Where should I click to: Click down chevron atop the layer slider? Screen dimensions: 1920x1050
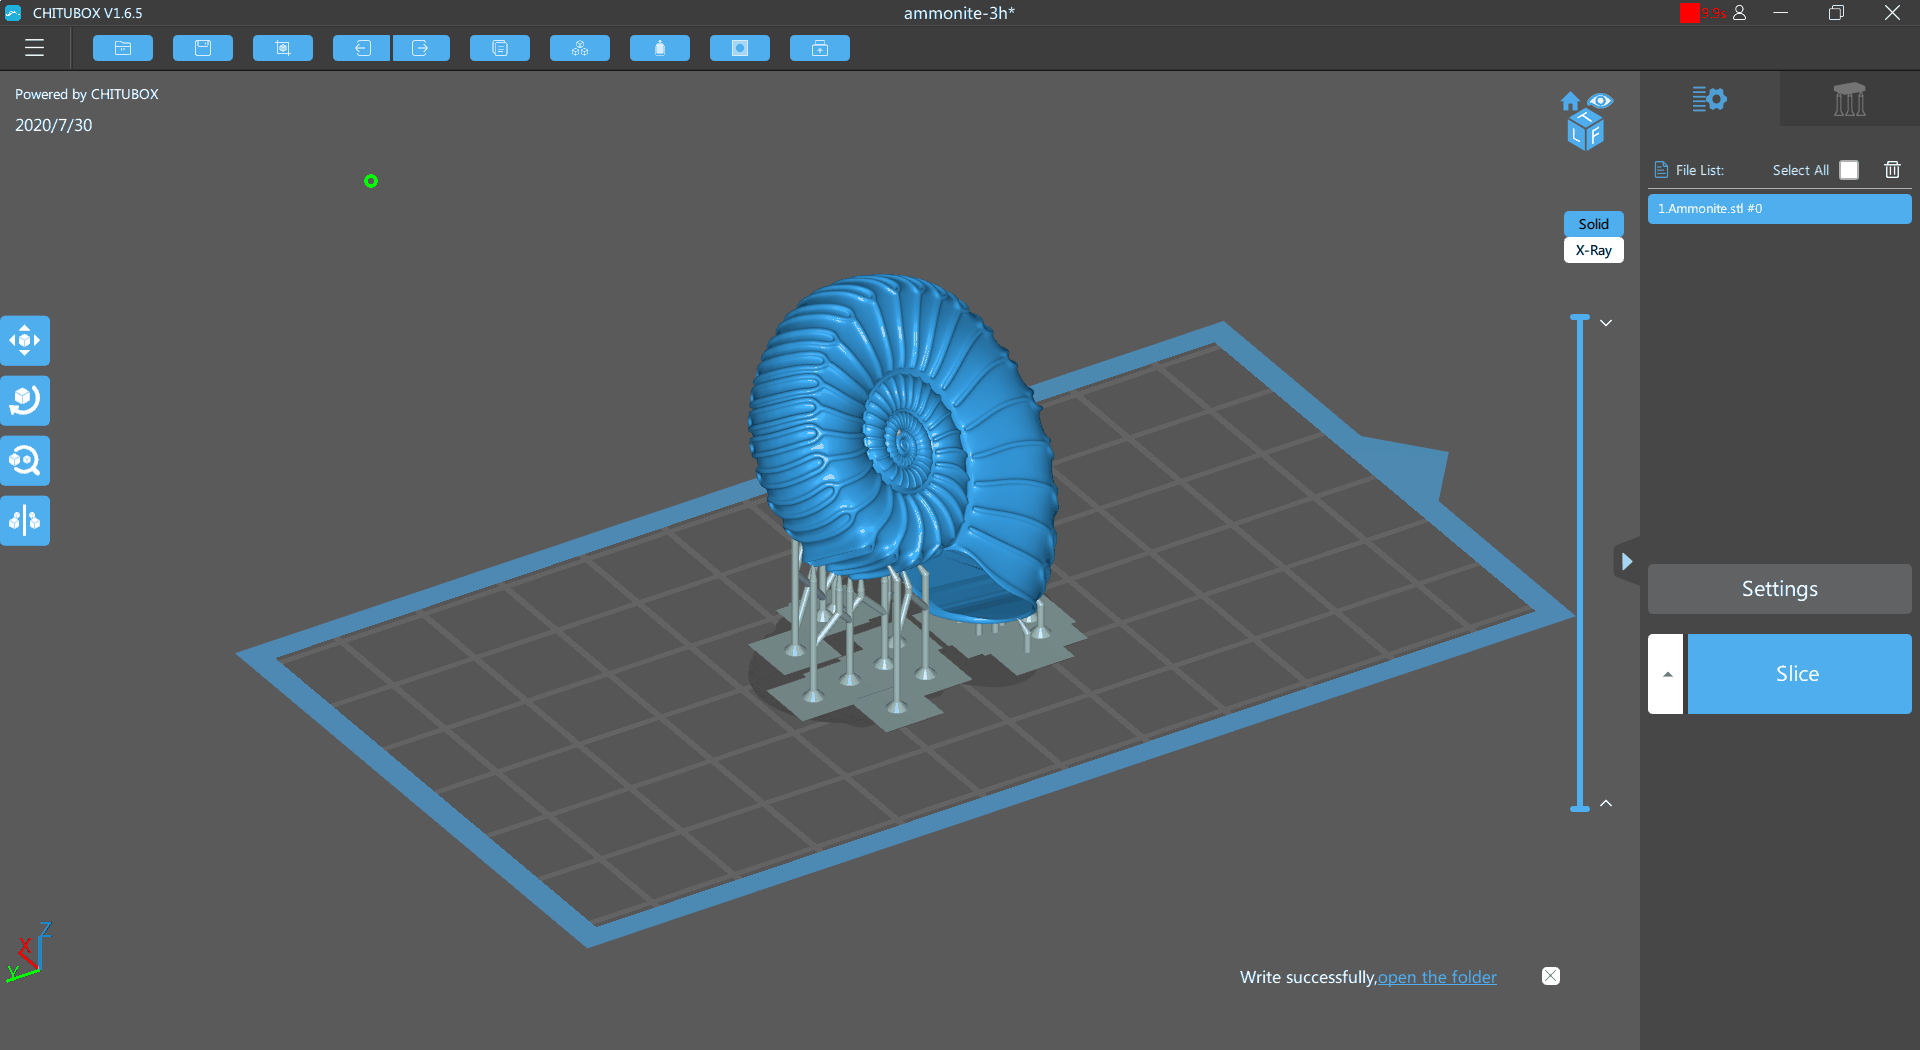tap(1606, 323)
